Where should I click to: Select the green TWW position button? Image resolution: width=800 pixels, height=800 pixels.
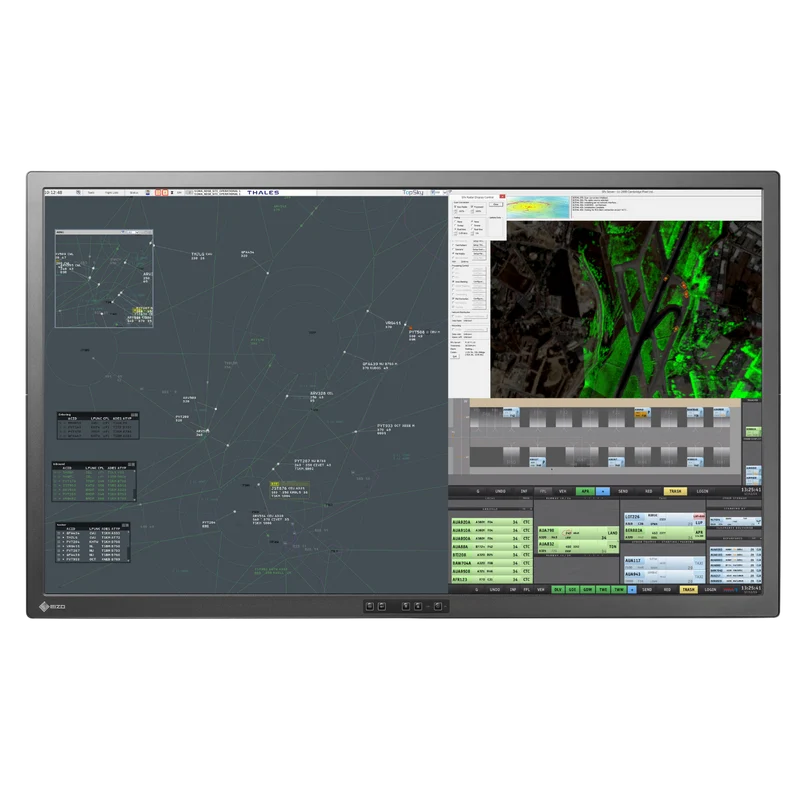pyautogui.click(x=619, y=589)
